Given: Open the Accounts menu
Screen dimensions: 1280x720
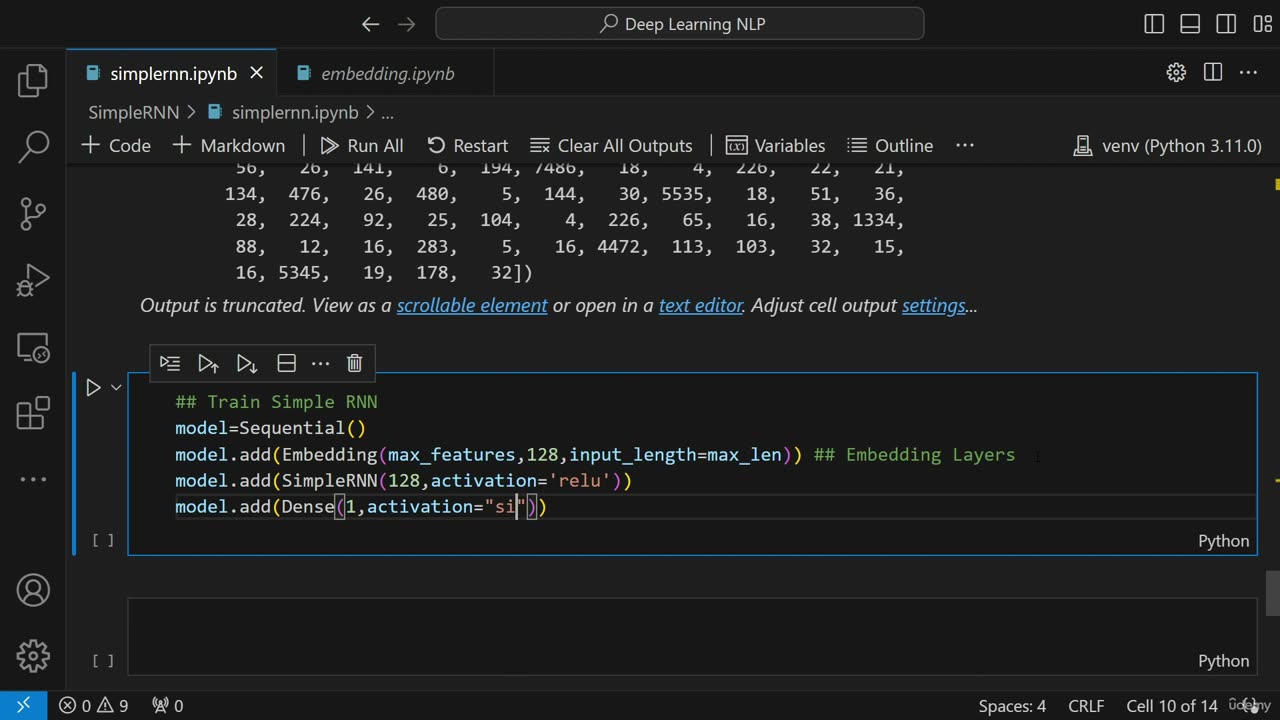Looking at the screenshot, I should coord(33,590).
